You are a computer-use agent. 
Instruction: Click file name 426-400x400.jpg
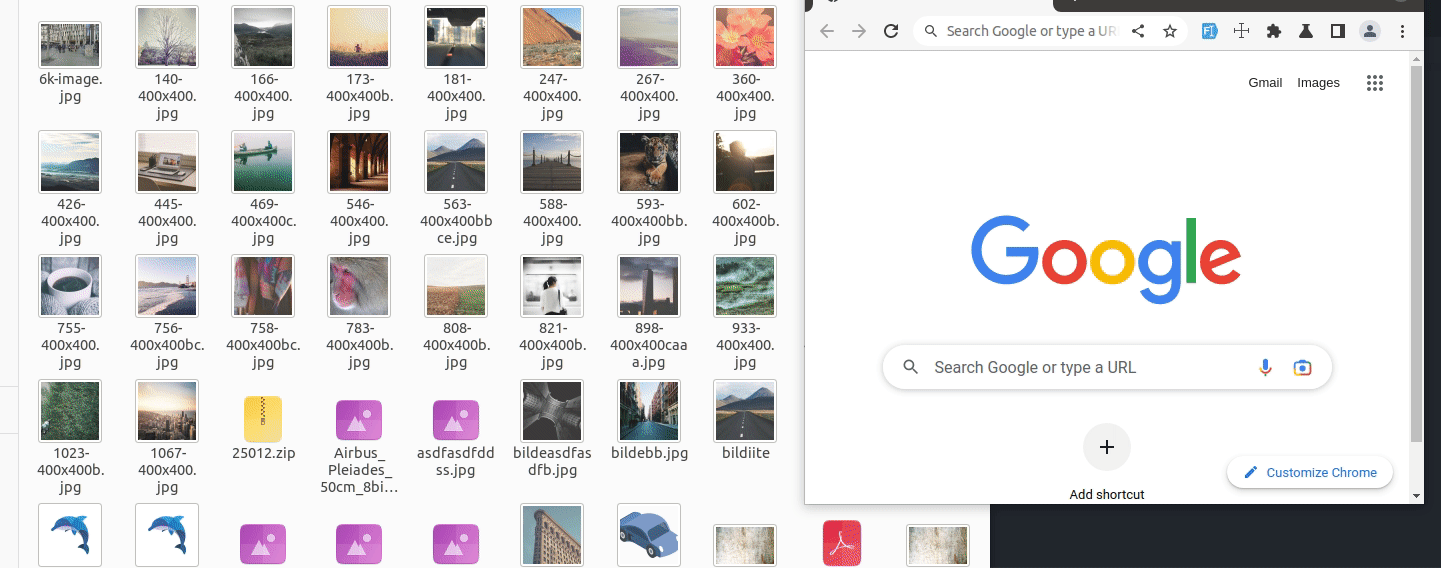point(70,221)
